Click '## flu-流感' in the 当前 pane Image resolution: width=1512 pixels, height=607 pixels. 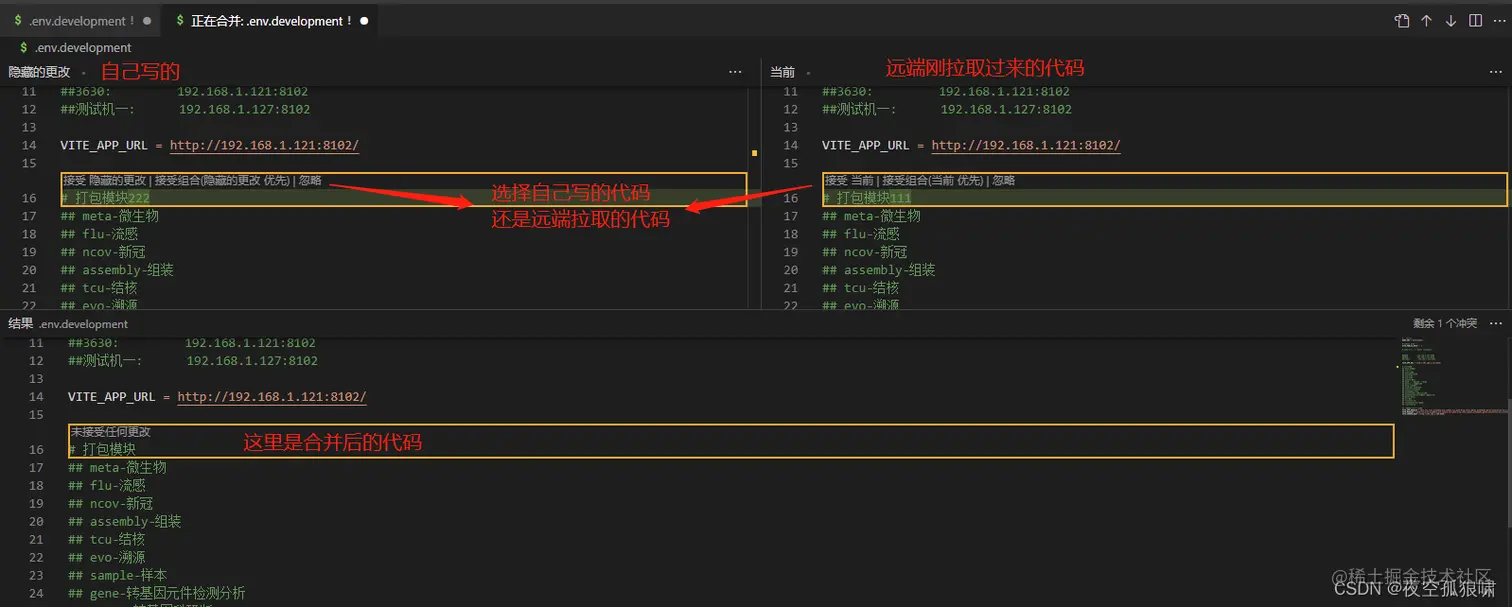[x=860, y=234]
